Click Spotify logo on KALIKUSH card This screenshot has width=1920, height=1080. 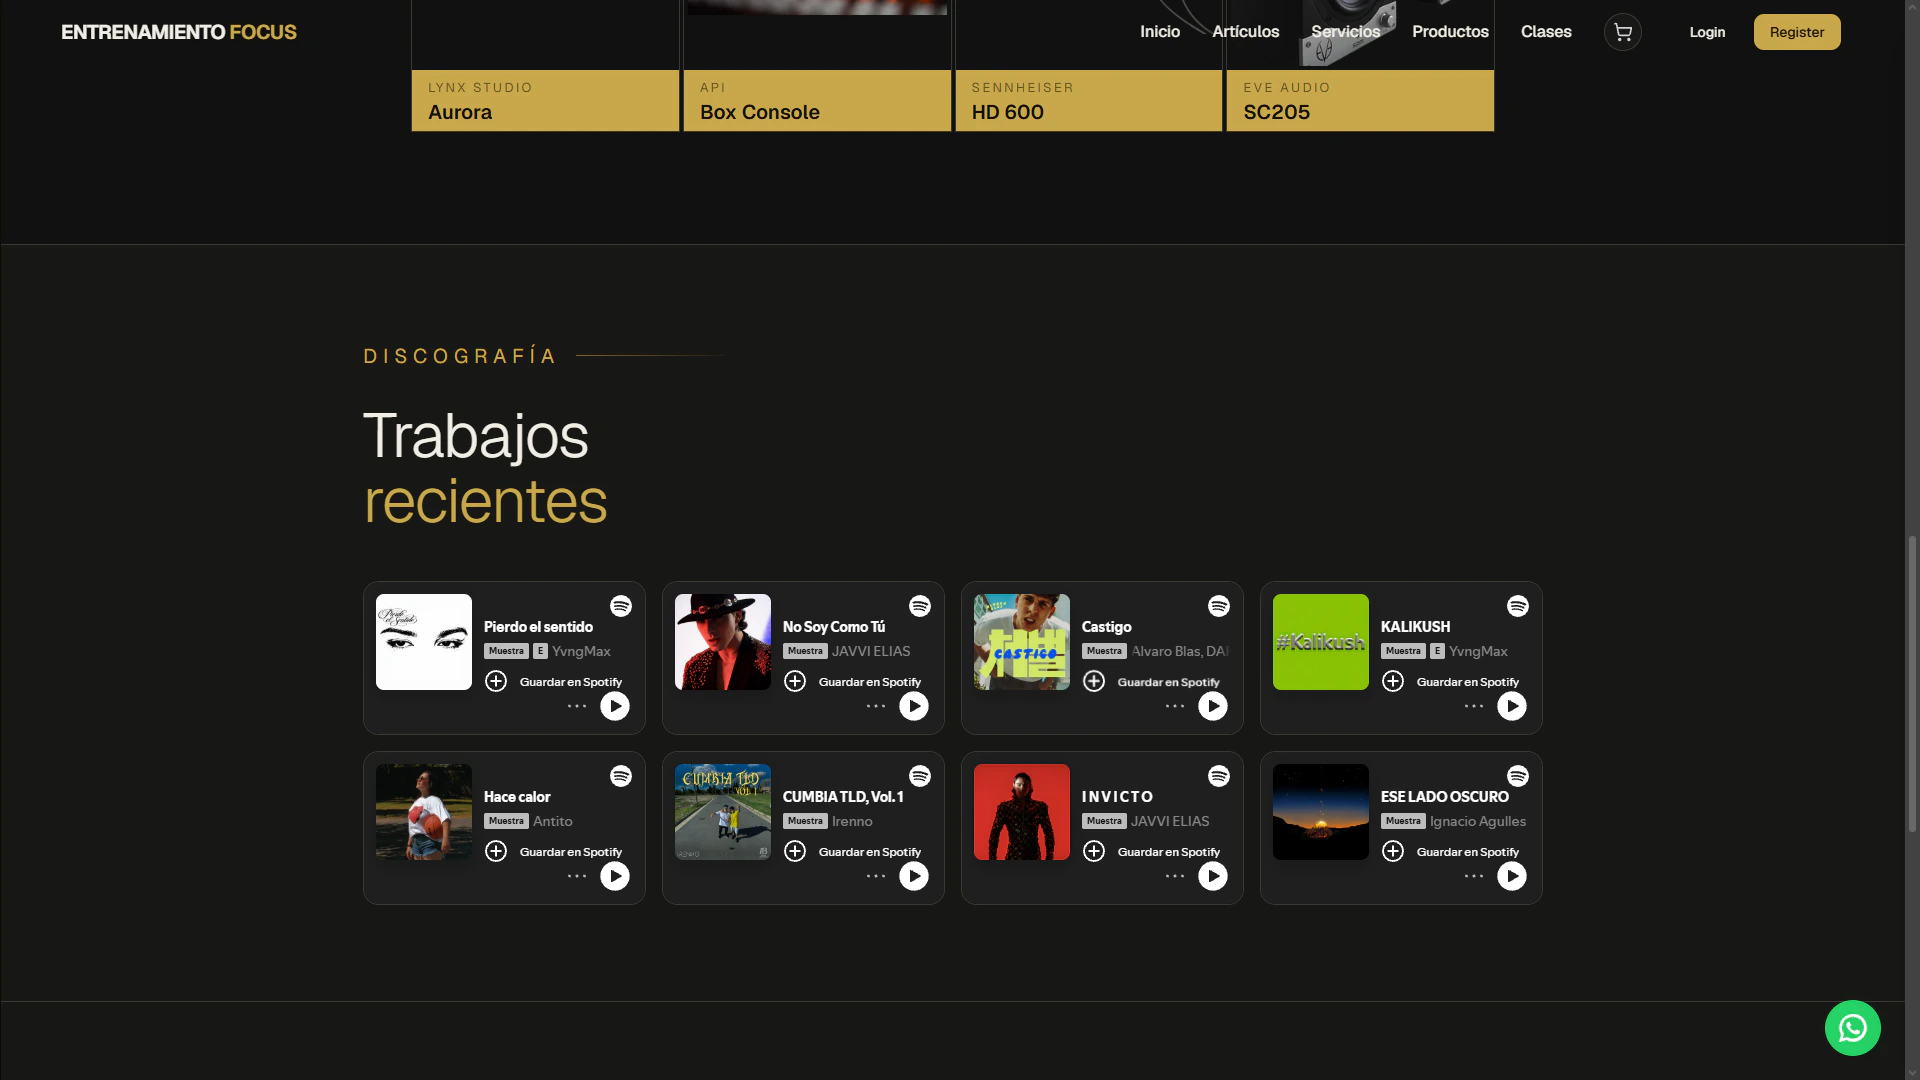(1518, 606)
